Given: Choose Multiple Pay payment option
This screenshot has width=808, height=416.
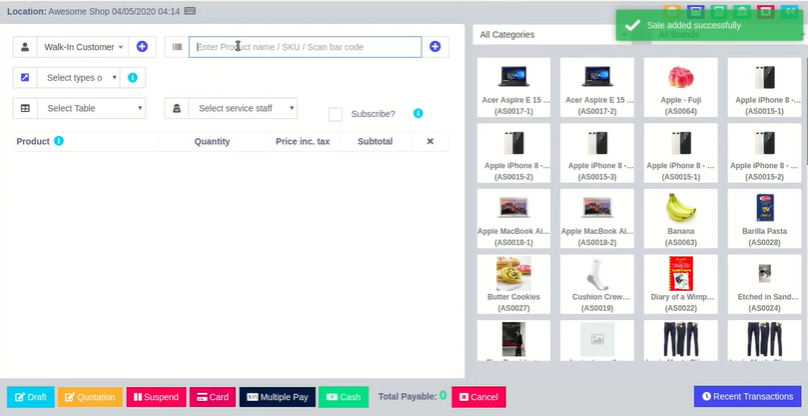Looking at the screenshot, I should pyautogui.click(x=278, y=397).
